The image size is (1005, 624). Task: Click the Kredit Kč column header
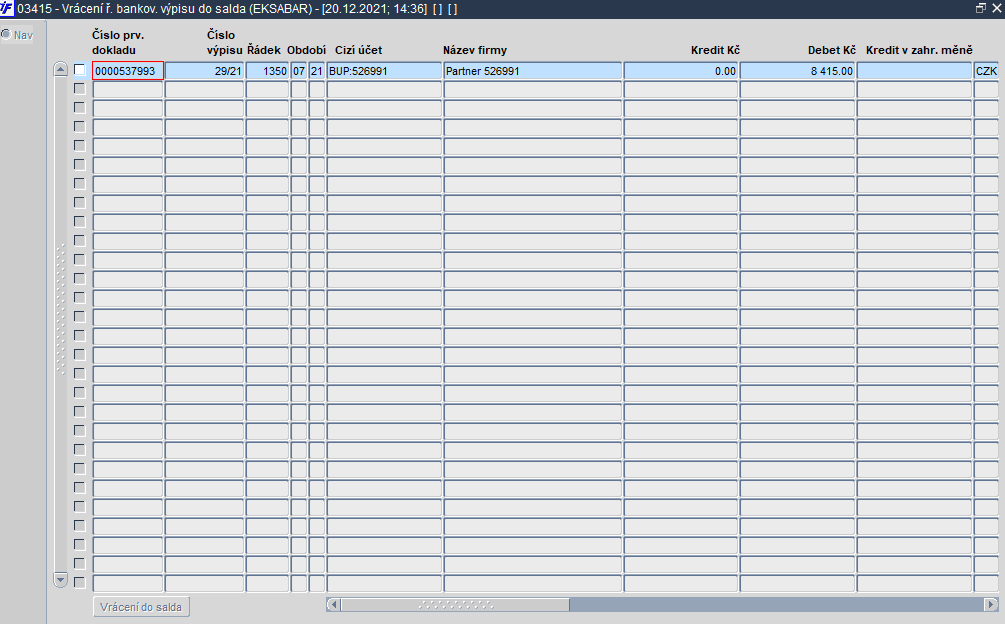715,50
